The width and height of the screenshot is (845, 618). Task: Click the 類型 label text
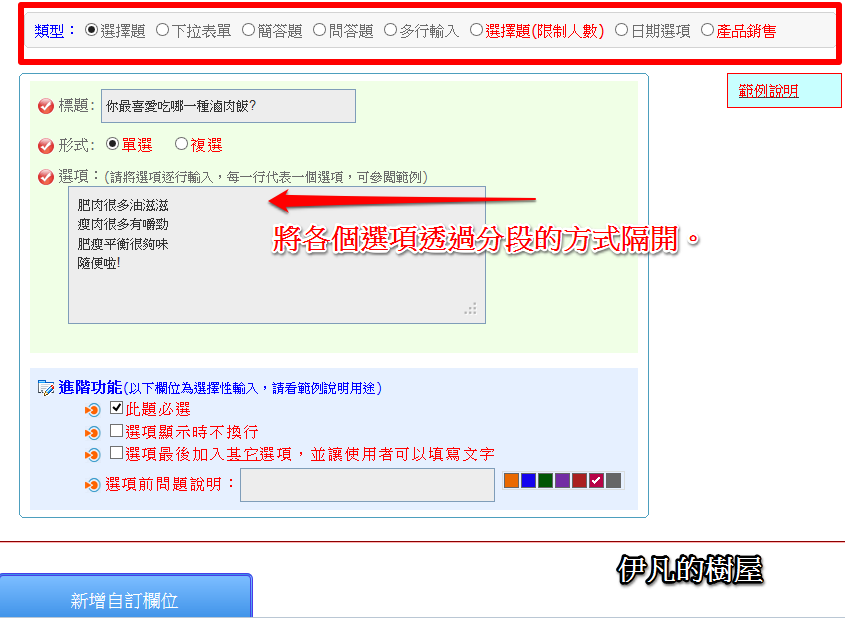pyautogui.click(x=49, y=31)
